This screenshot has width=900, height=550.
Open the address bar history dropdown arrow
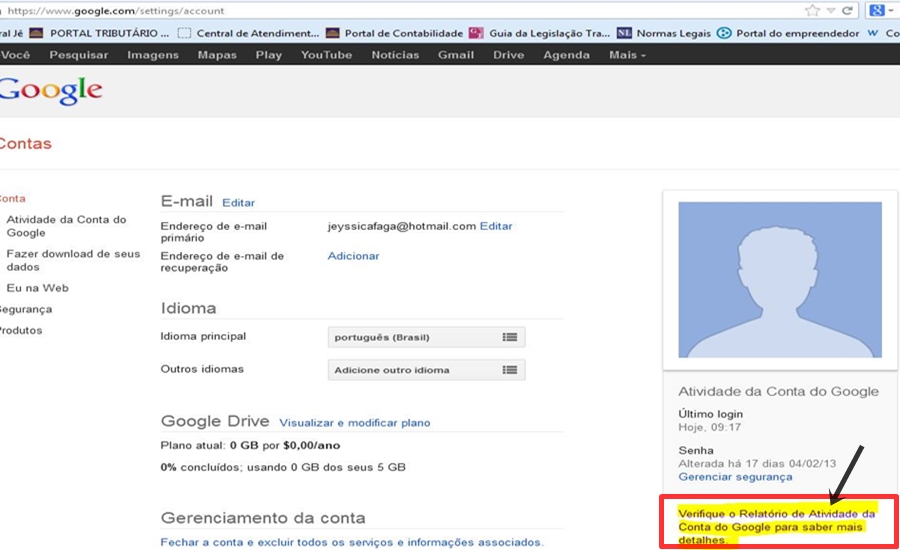[x=831, y=11]
